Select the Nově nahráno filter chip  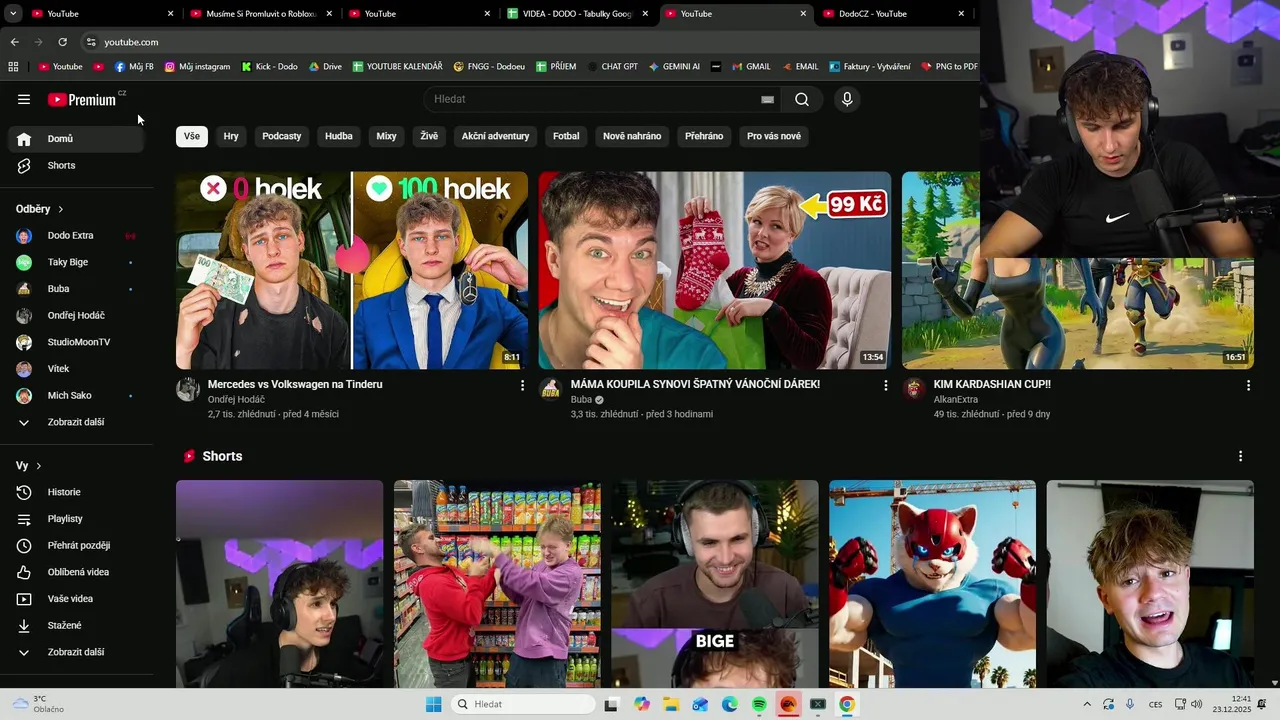632,136
